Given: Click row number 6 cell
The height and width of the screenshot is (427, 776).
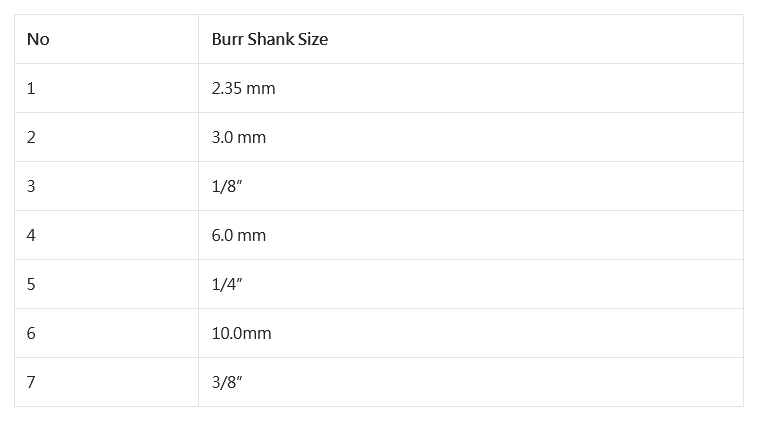Looking at the screenshot, I should pyautogui.click(x=106, y=333).
